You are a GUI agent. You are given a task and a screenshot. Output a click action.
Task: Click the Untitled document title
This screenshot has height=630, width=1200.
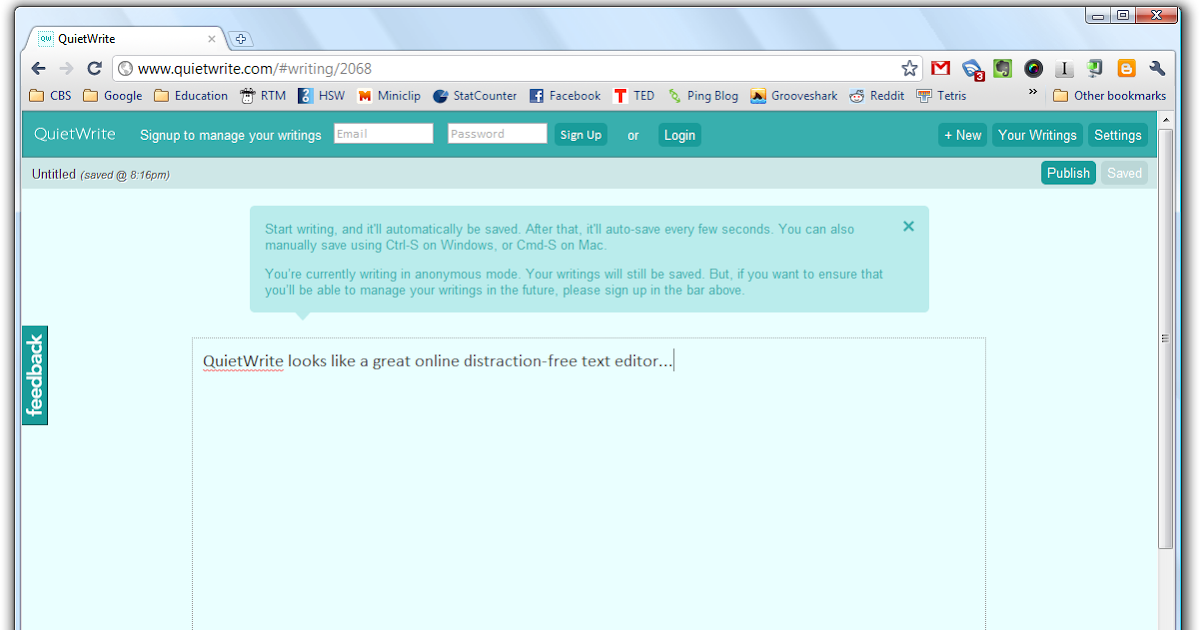click(x=54, y=174)
